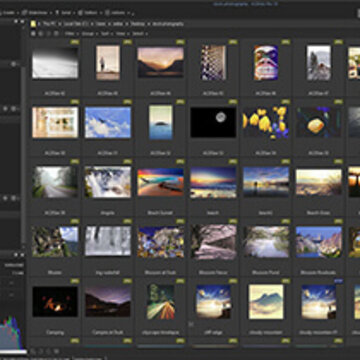Open the Select dropdown above the thumbnails
The width and height of the screenshot is (360, 360).
[x=139, y=33]
